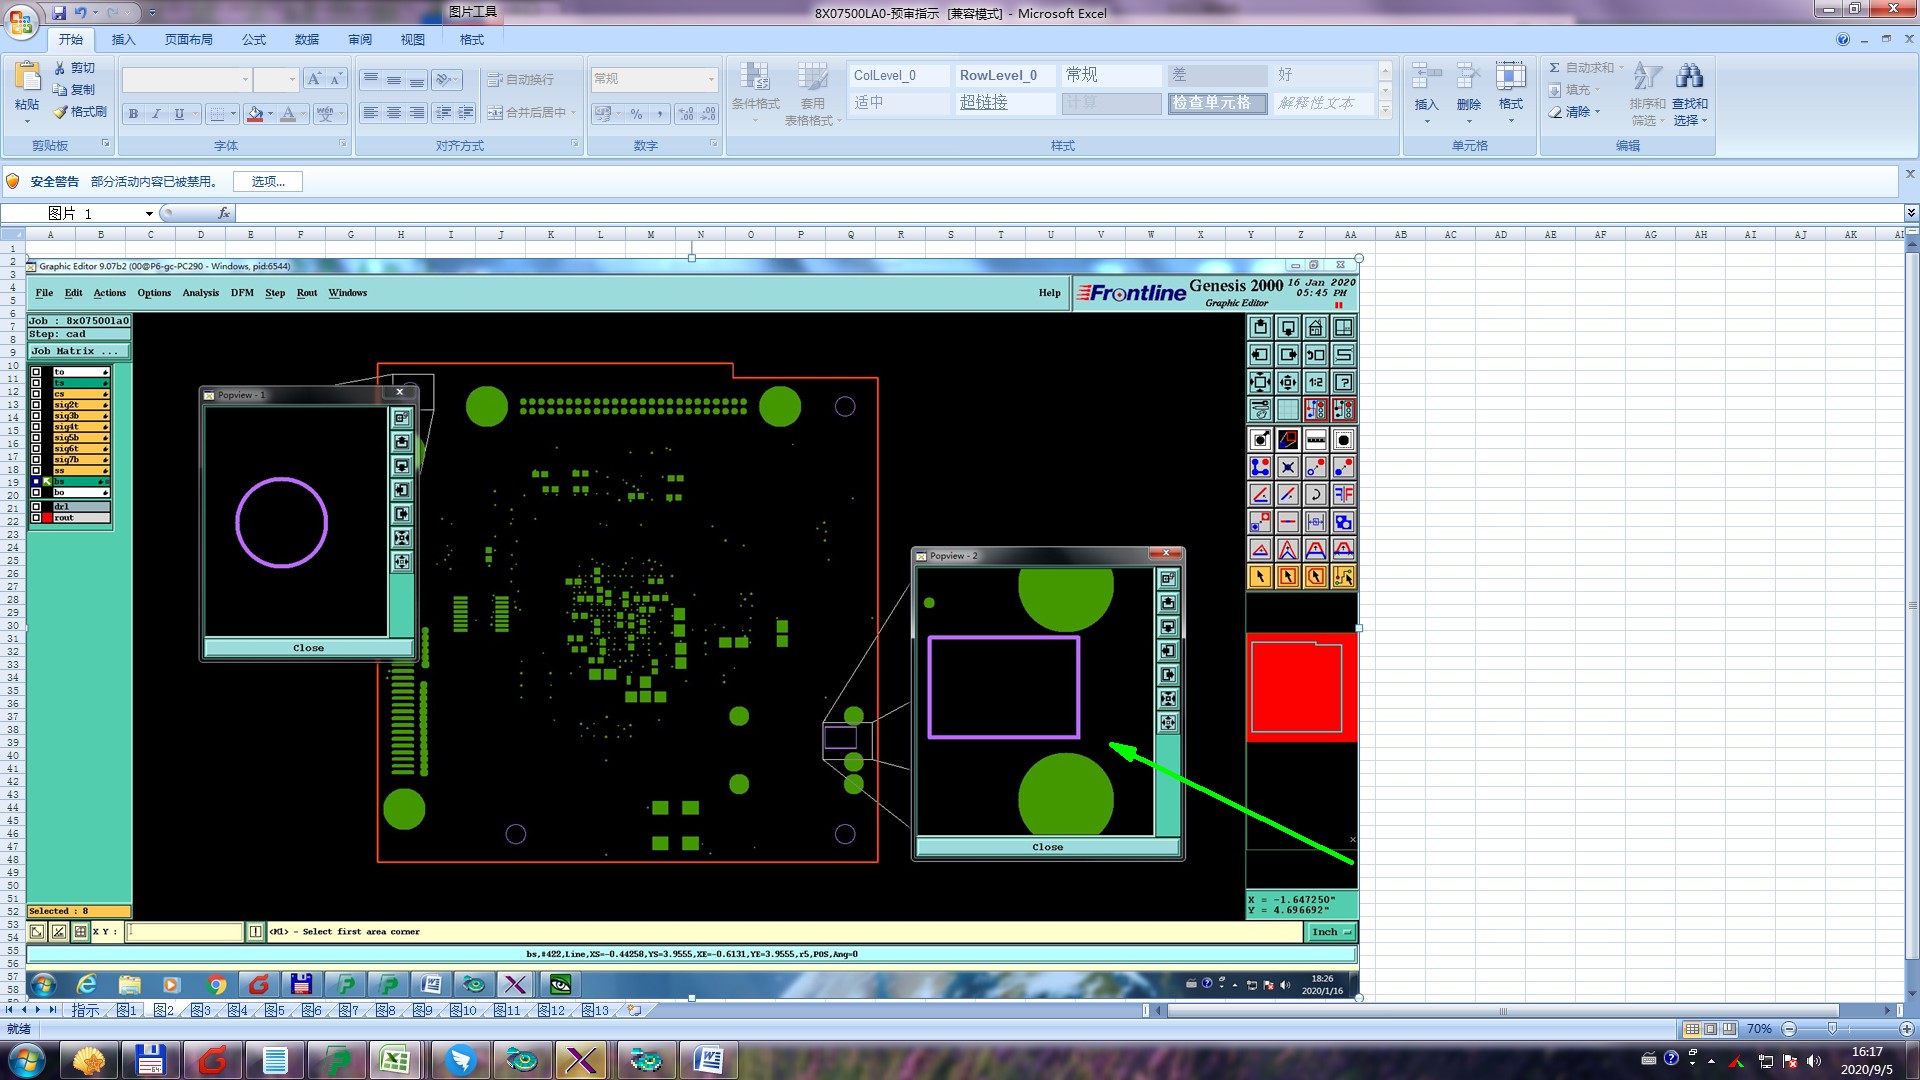The width and height of the screenshot is (1920, 1080).
Task: Click insert function fx icon
Action: coord(224,213)
